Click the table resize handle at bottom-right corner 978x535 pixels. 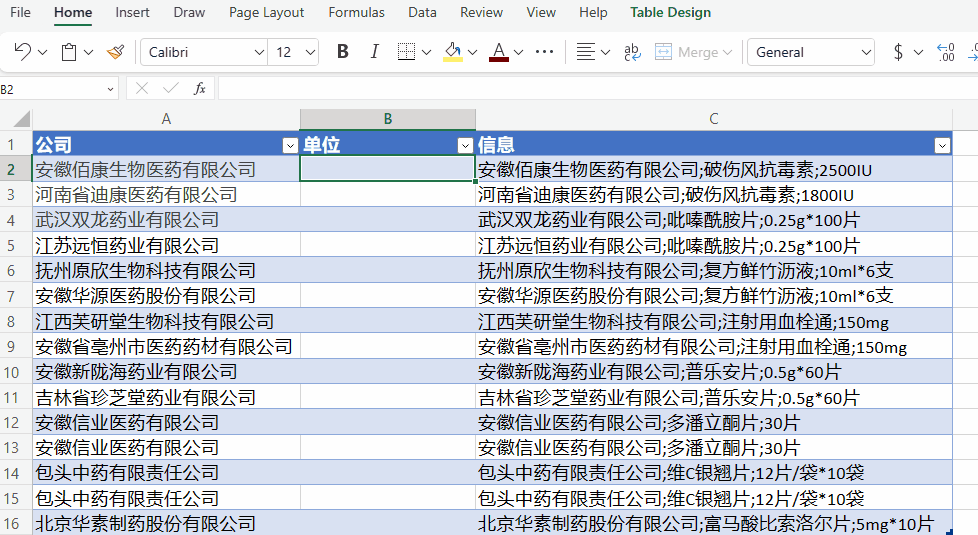949,532
